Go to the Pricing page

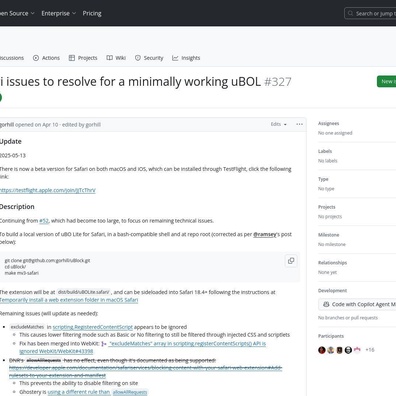92,13
